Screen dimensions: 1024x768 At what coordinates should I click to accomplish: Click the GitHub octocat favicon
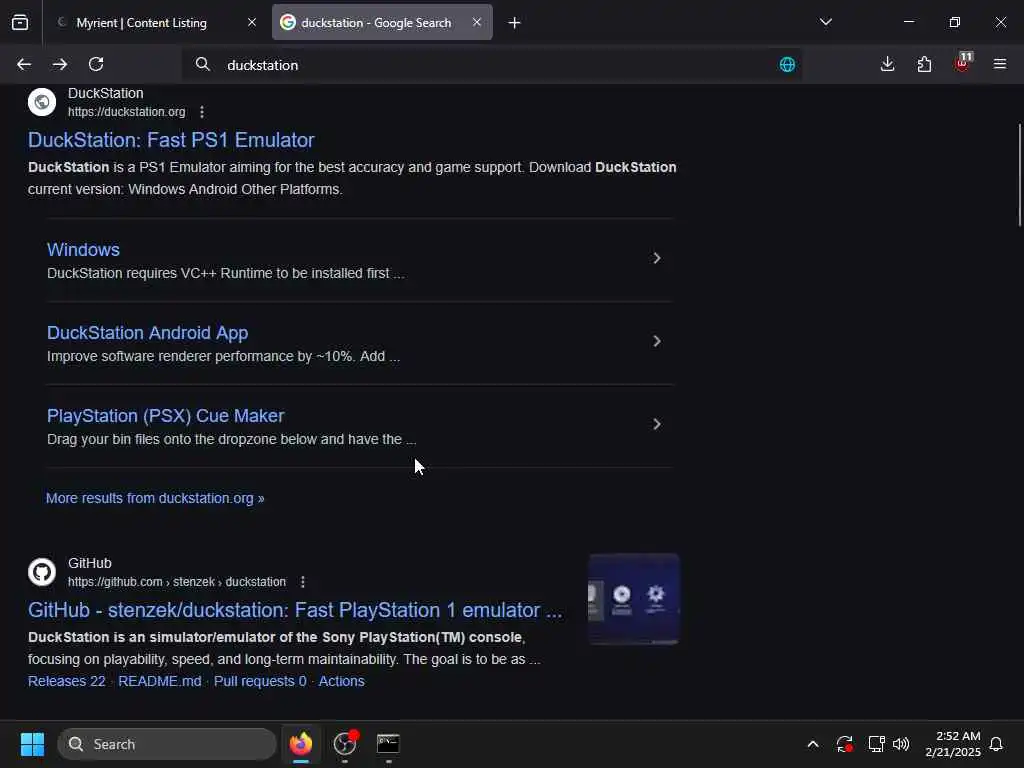42,572
